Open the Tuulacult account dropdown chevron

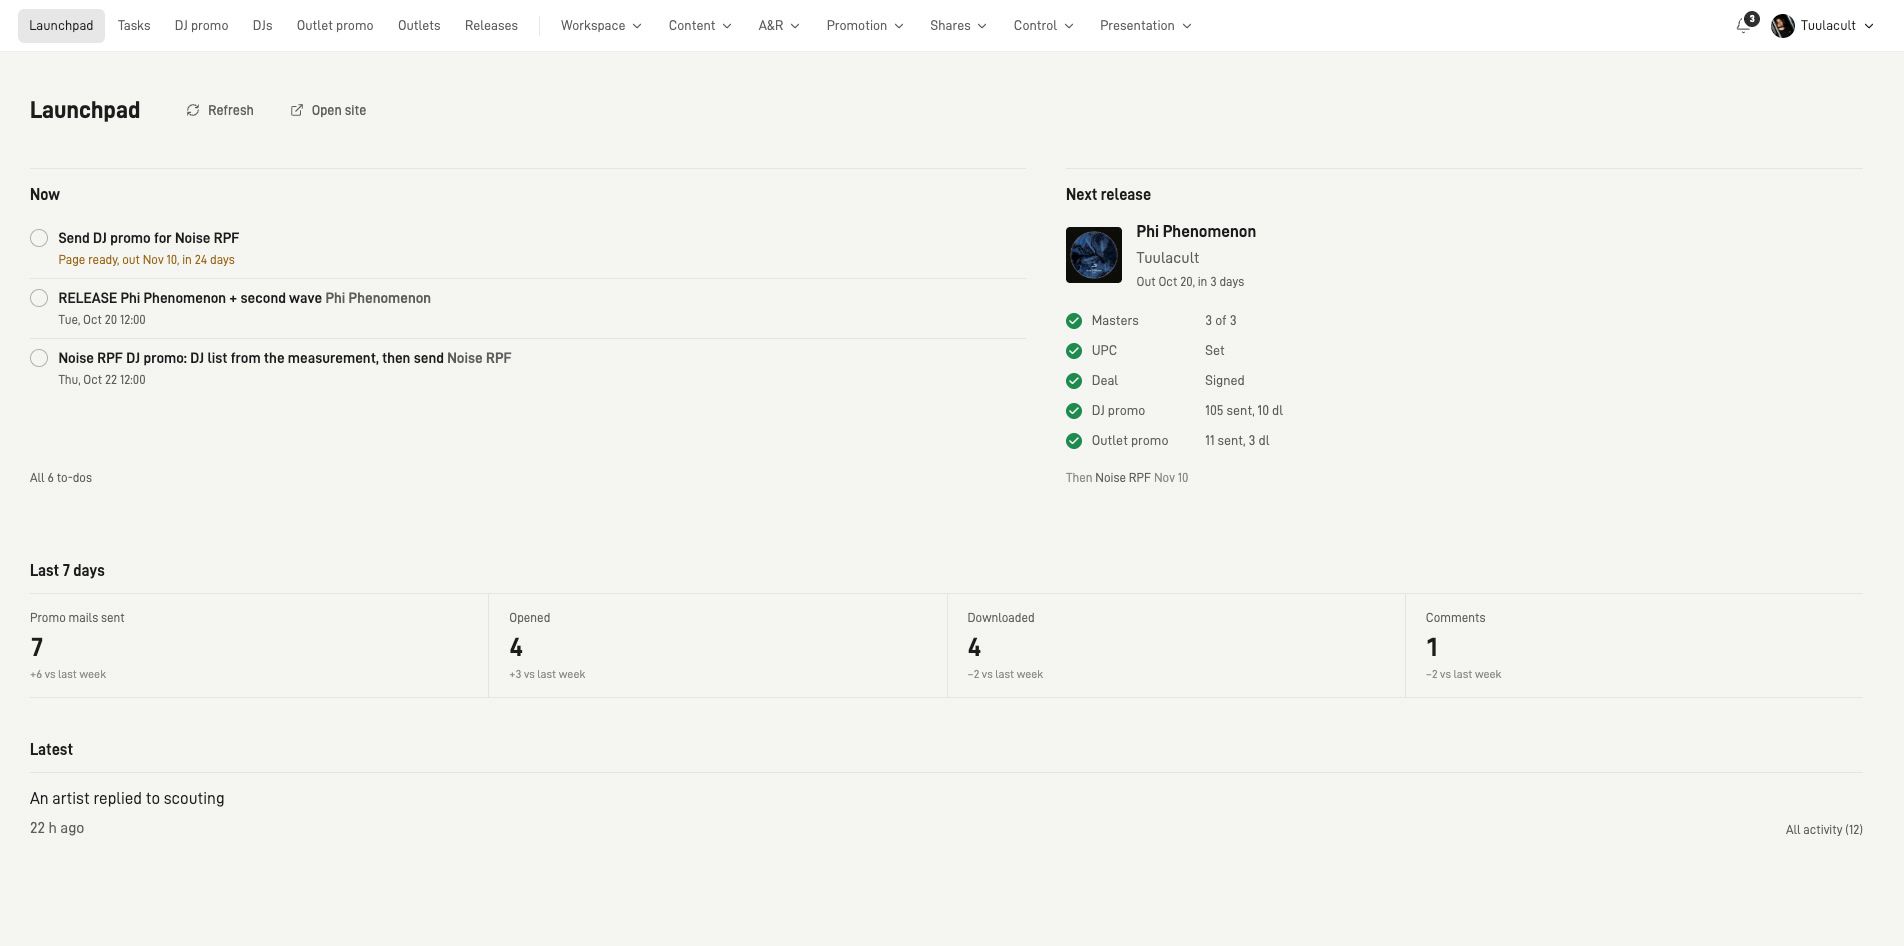1869,26
